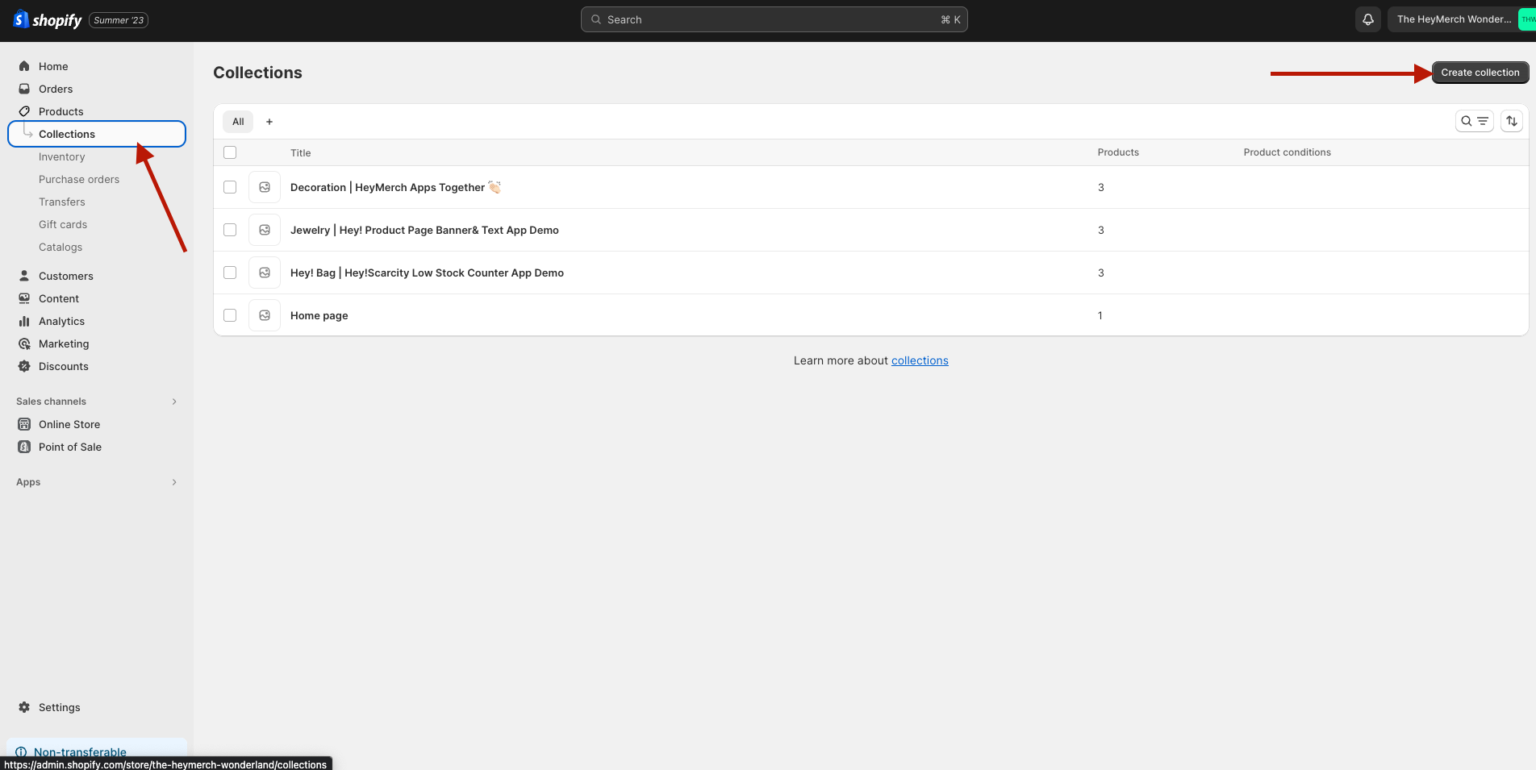This screenshot has width=1536, height=770.
Task: Click the Collections page heading
Action: [257, 72]
